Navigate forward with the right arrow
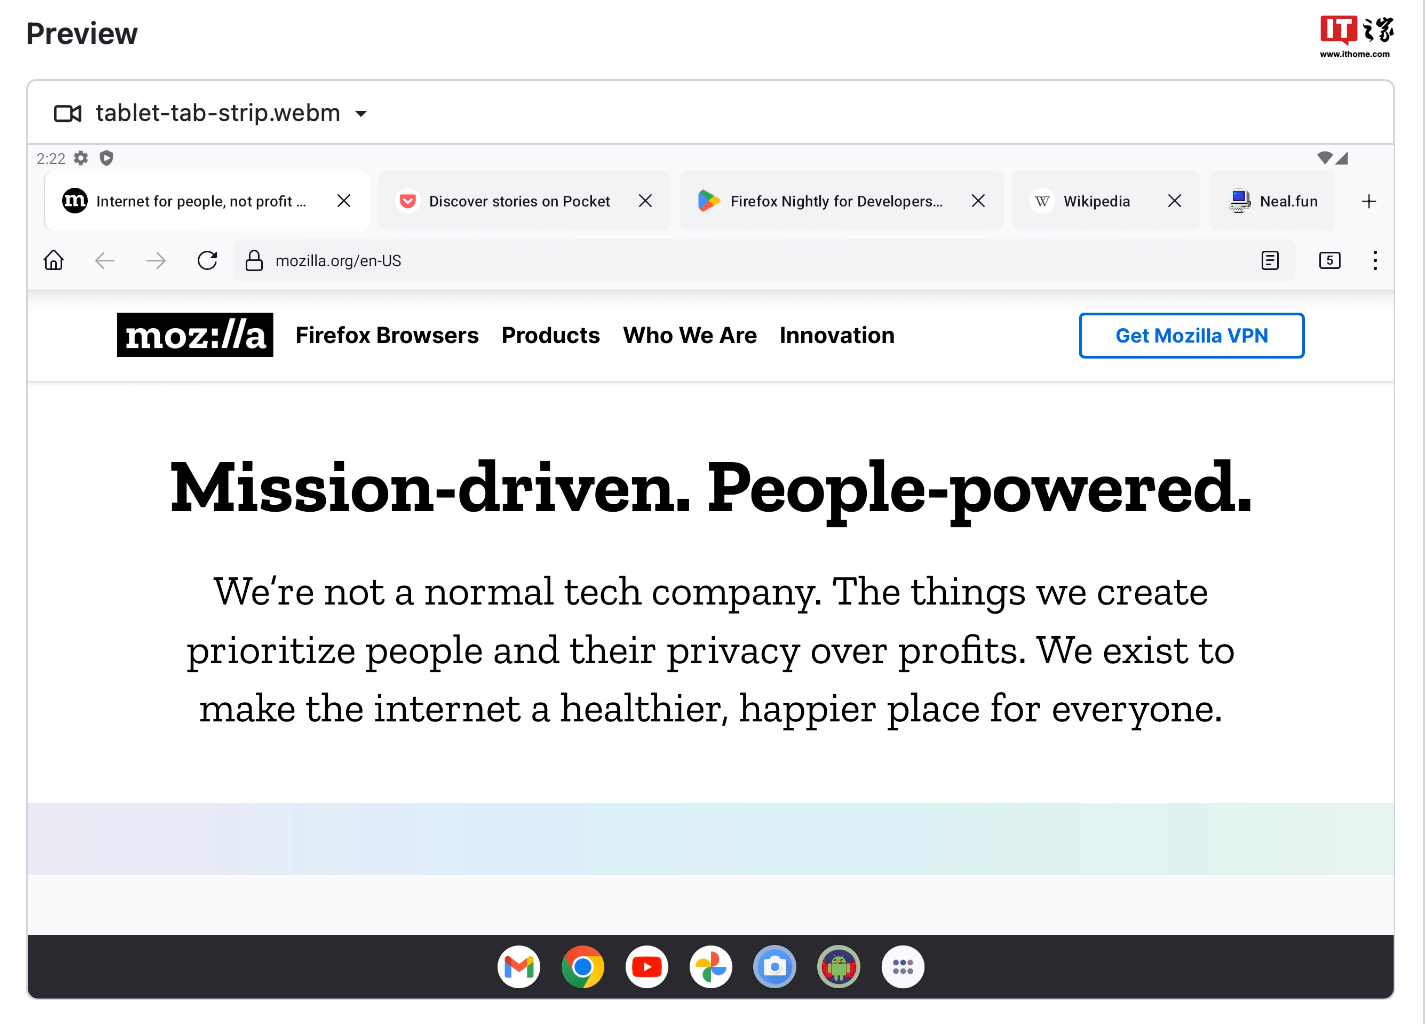Viewport: 1426px width, 1024px height. tap(156, 261)
